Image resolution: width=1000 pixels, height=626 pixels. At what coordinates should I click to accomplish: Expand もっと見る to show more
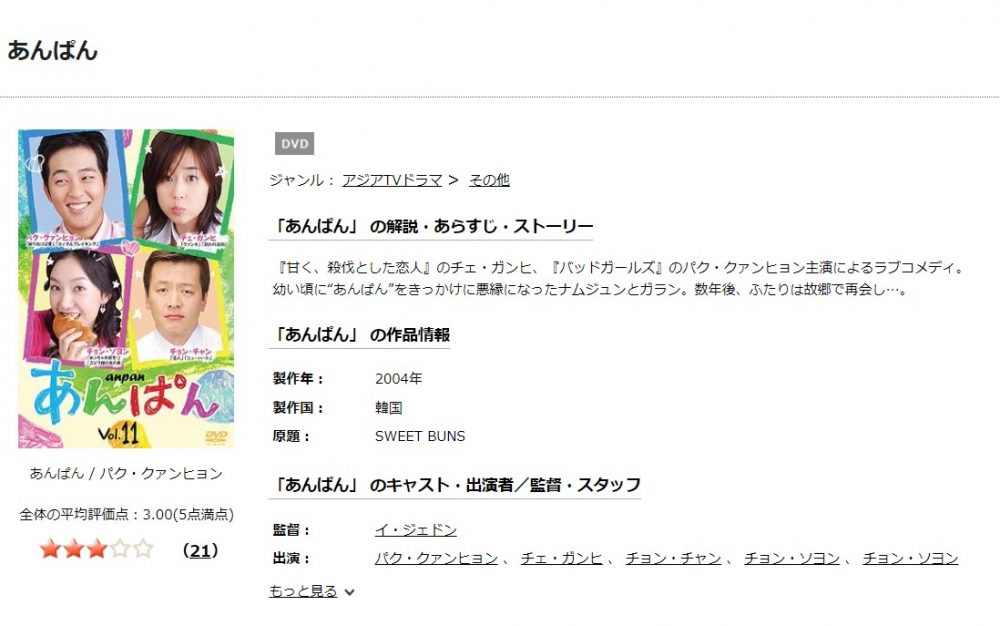point(304,592)
